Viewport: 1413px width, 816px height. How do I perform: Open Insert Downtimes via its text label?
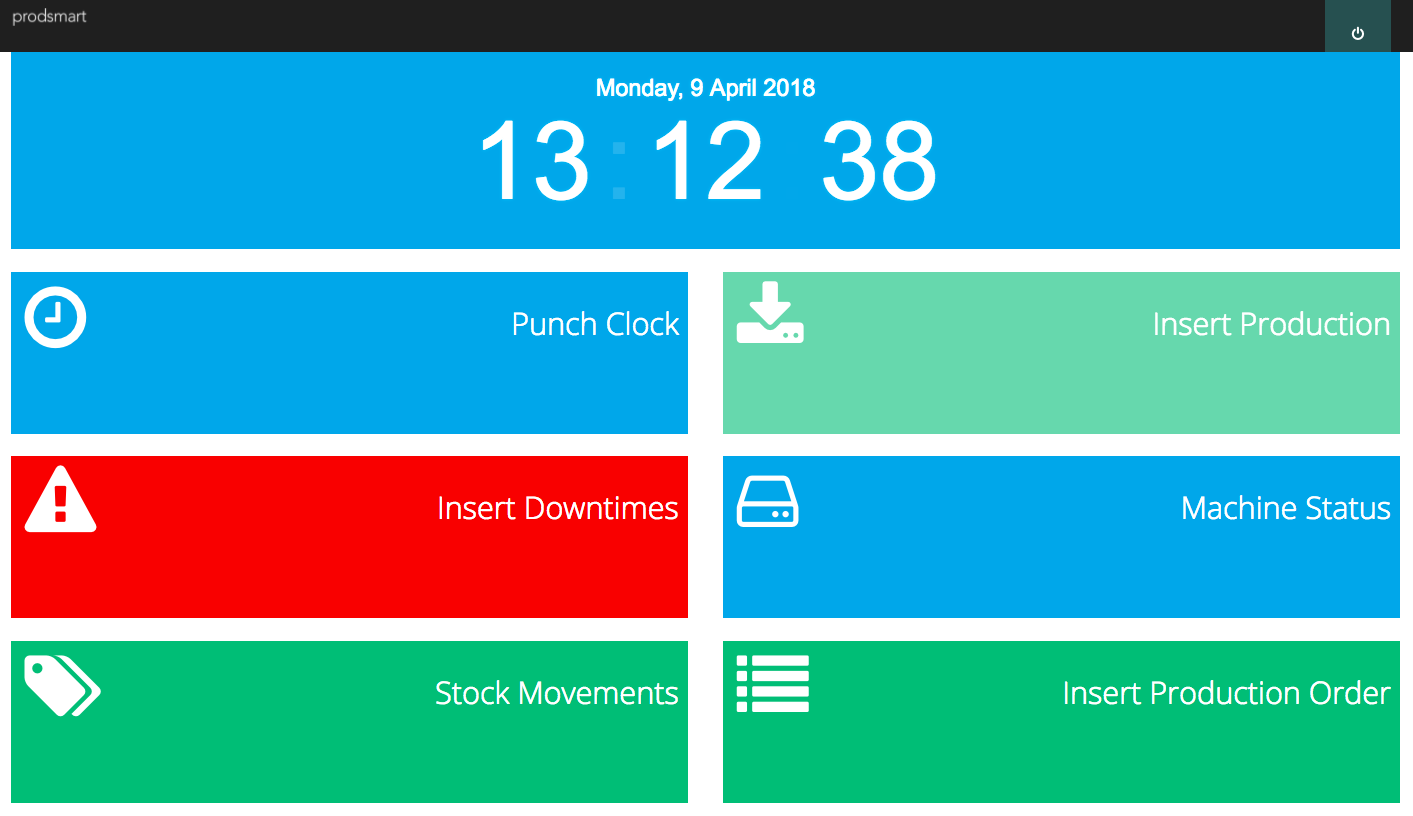point(557,508)
